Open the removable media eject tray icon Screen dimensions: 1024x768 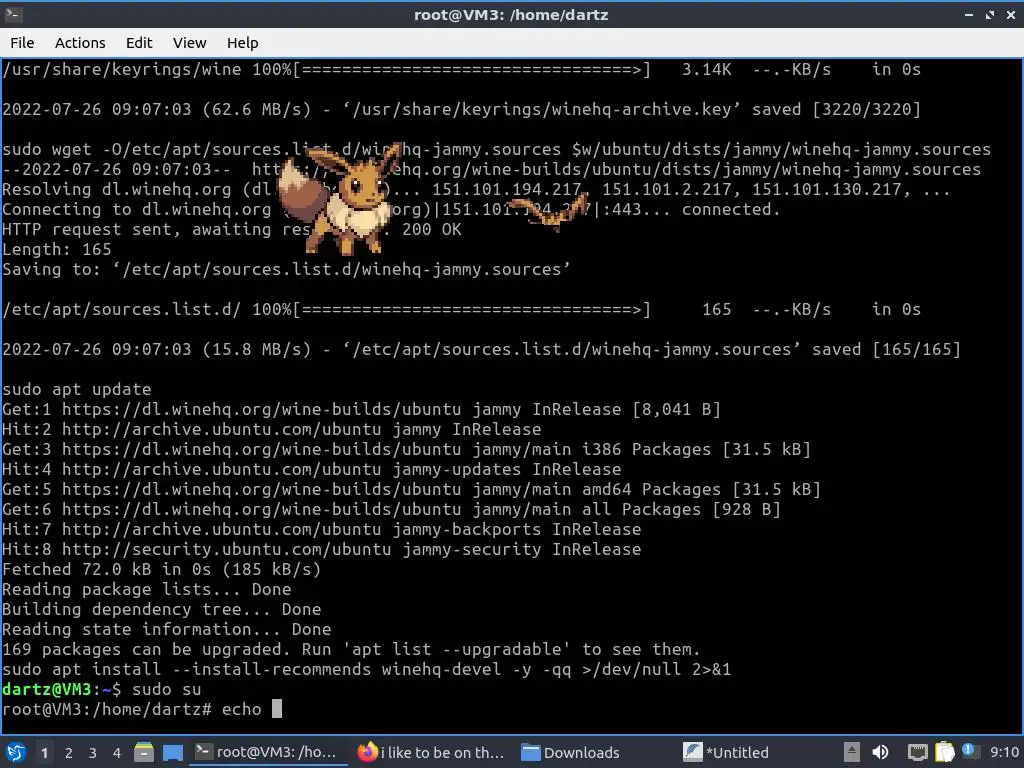pyautogui.click(x=851, y=752)
